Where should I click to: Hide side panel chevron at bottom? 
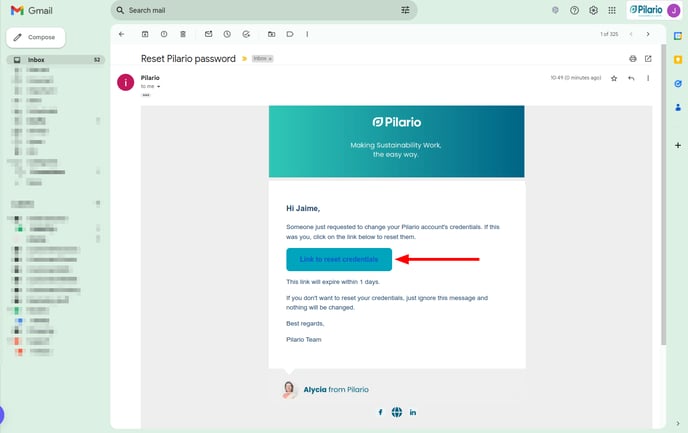(678, 423)
